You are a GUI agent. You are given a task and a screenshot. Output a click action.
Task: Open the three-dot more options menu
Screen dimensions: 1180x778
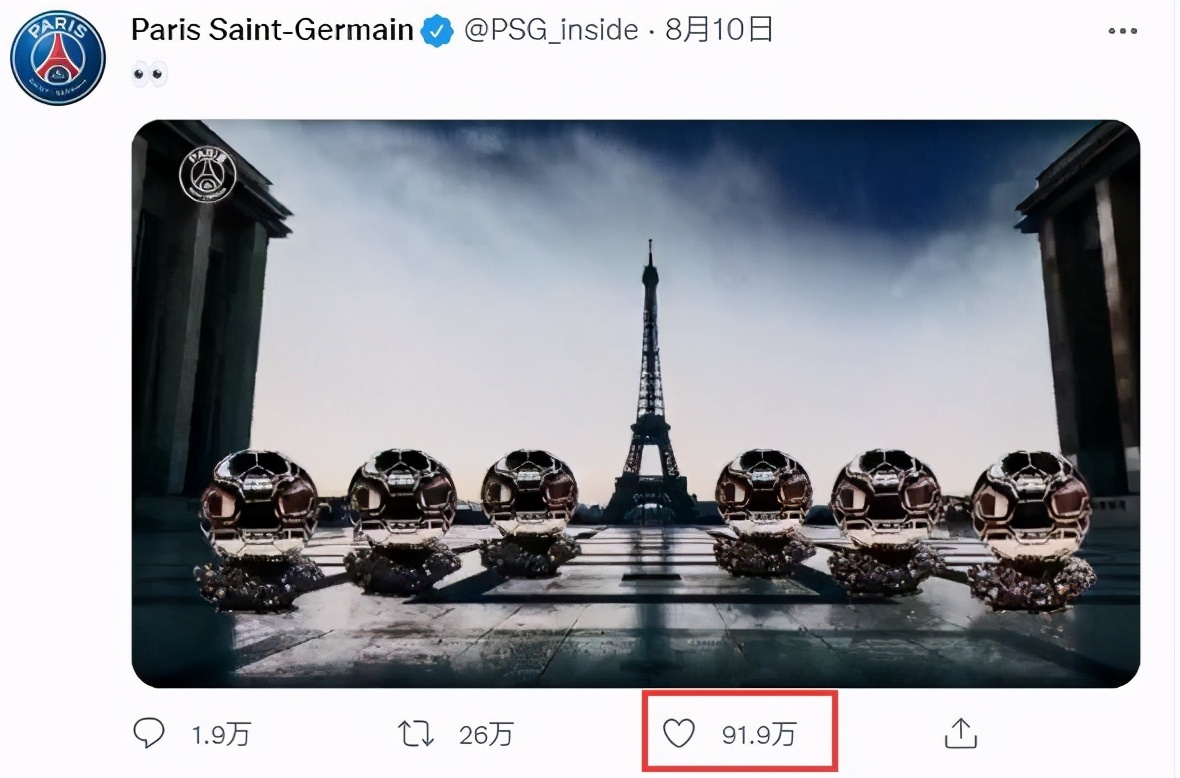[1122, 31]
